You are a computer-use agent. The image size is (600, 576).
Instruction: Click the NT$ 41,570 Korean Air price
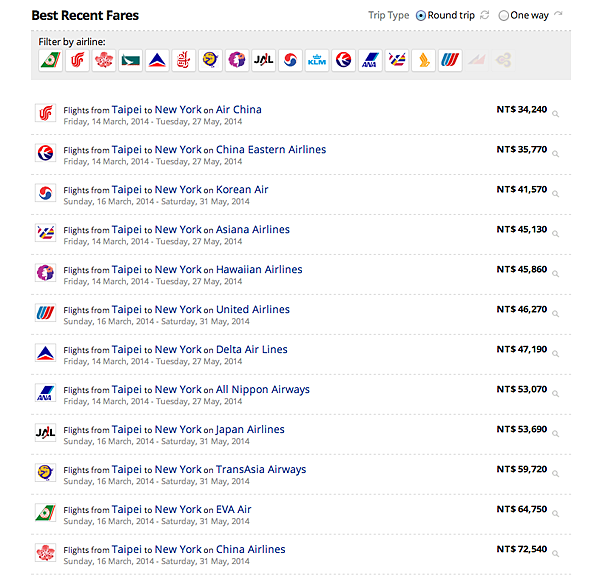[522, 189]
